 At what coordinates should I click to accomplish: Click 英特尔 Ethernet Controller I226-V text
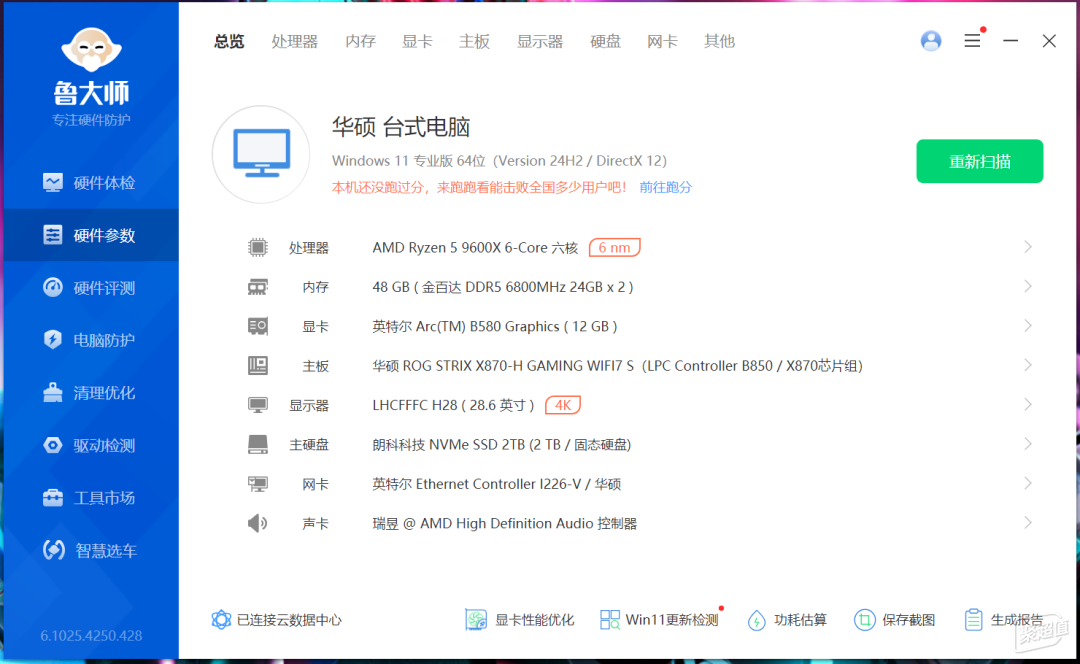pyautogui.click(x=497, y=484)
